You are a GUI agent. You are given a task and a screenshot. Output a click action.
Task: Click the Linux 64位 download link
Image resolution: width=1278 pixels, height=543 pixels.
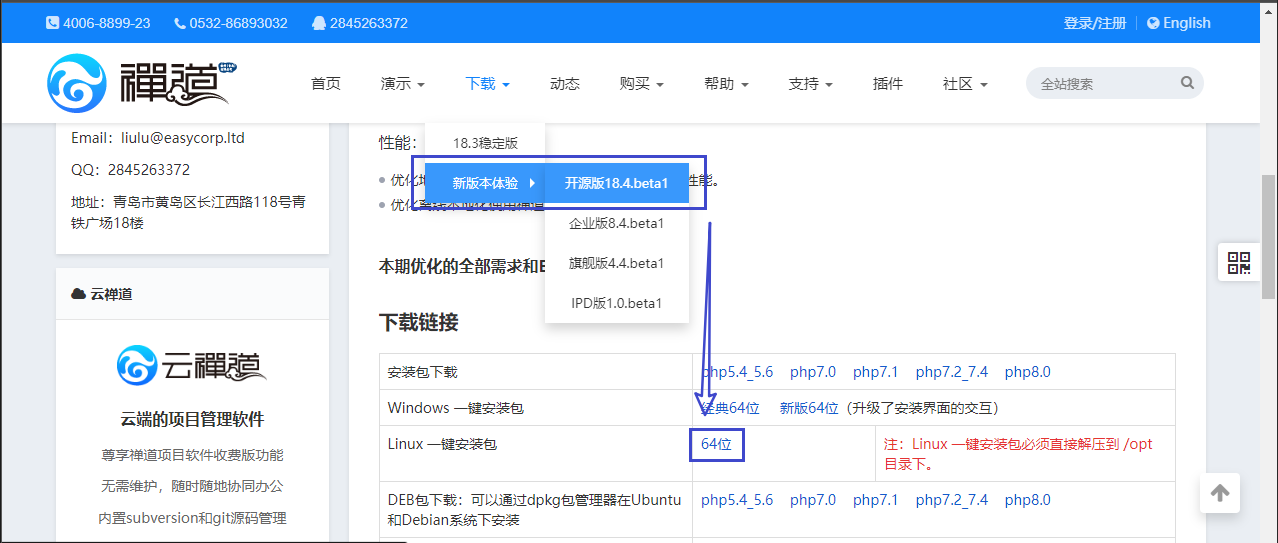point(717,444)
